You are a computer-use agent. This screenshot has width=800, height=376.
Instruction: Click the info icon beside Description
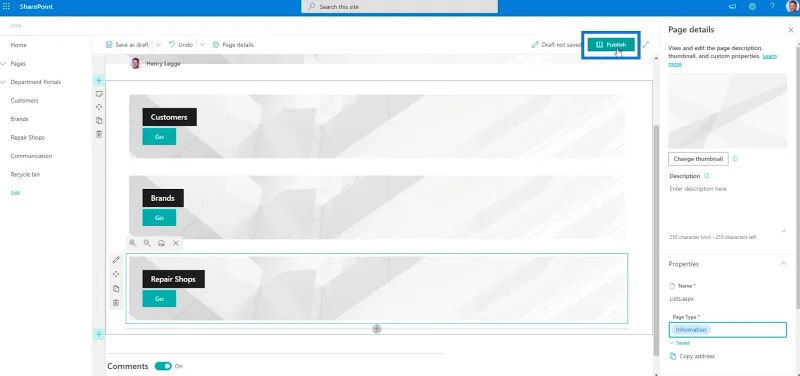(x=707, y=176)
